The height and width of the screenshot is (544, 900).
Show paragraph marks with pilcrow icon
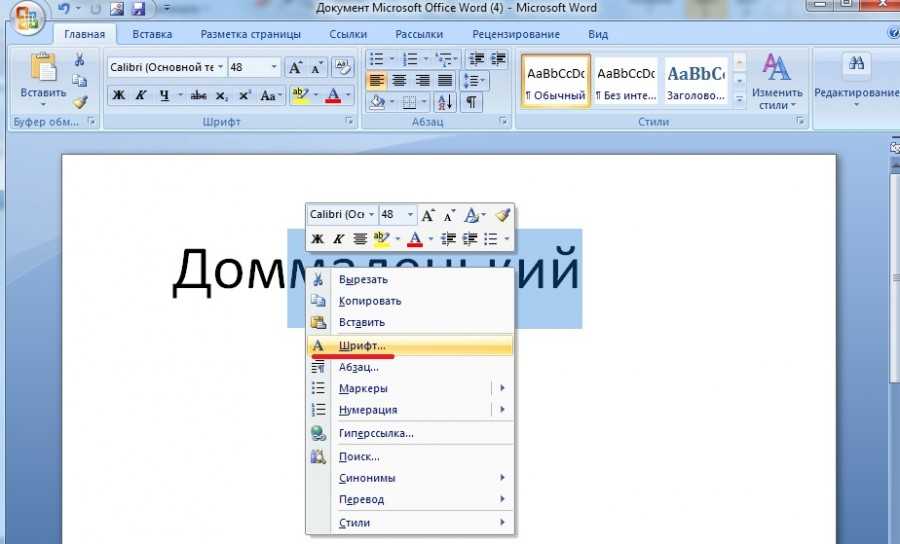471,102
